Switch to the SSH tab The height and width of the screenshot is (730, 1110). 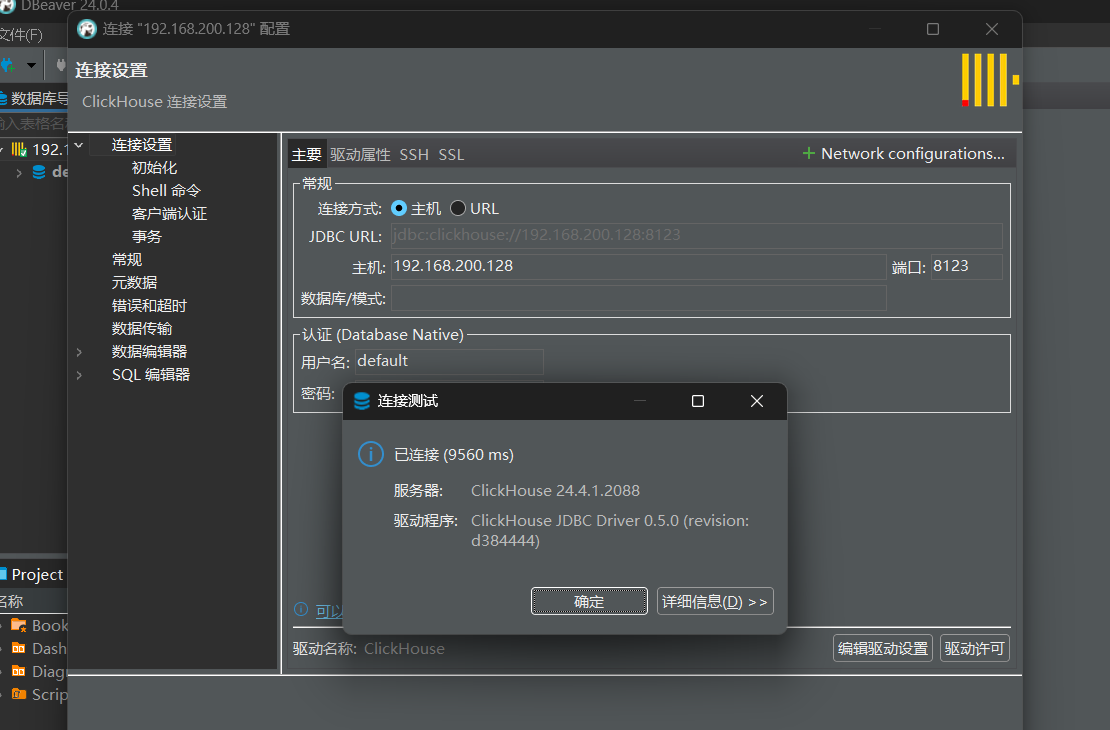(x=413, y=154)
